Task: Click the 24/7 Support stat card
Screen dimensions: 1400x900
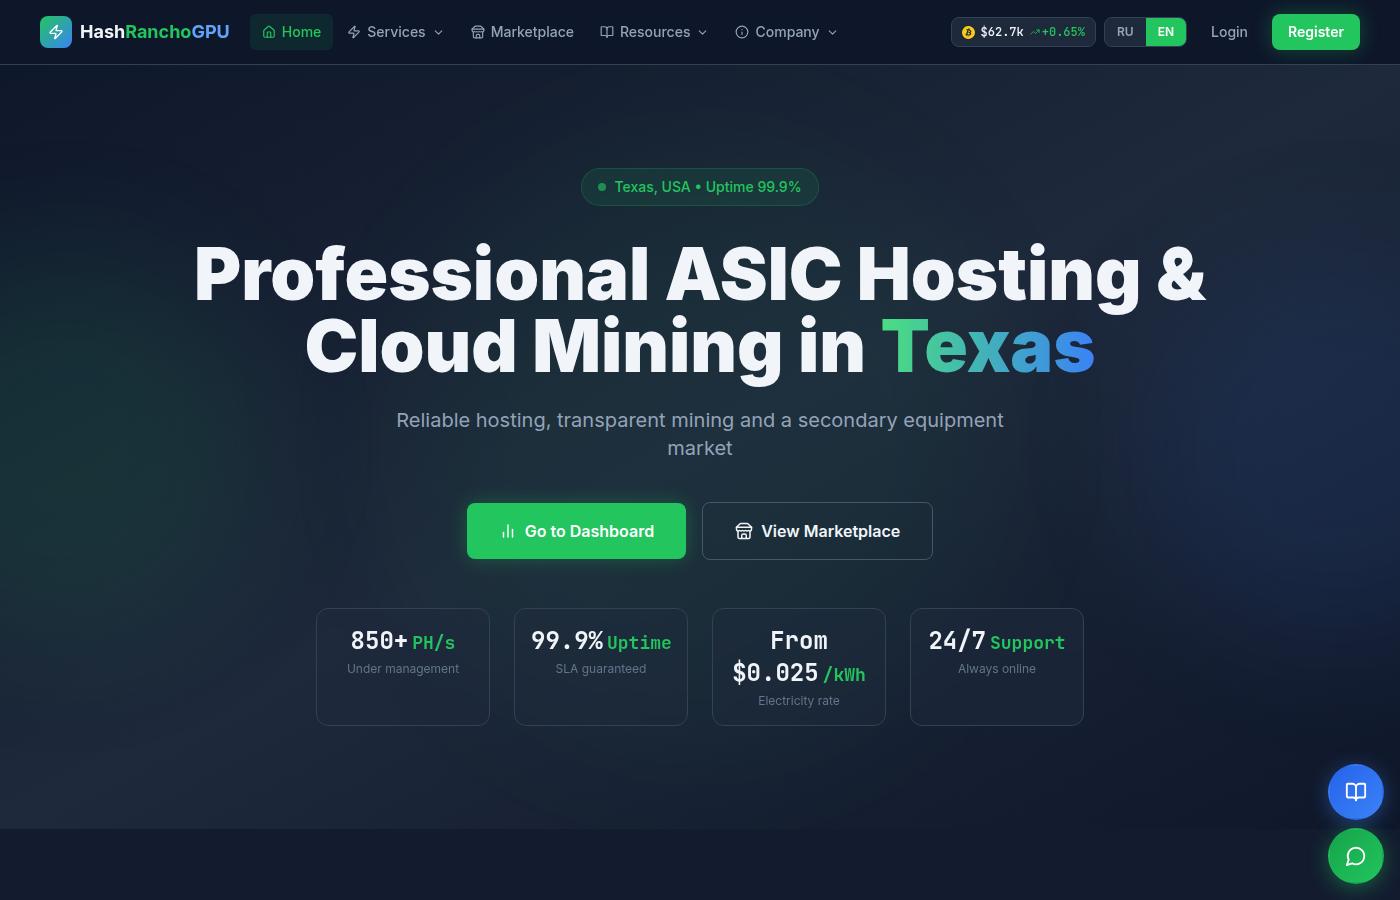Action: [x=997, y=667]
